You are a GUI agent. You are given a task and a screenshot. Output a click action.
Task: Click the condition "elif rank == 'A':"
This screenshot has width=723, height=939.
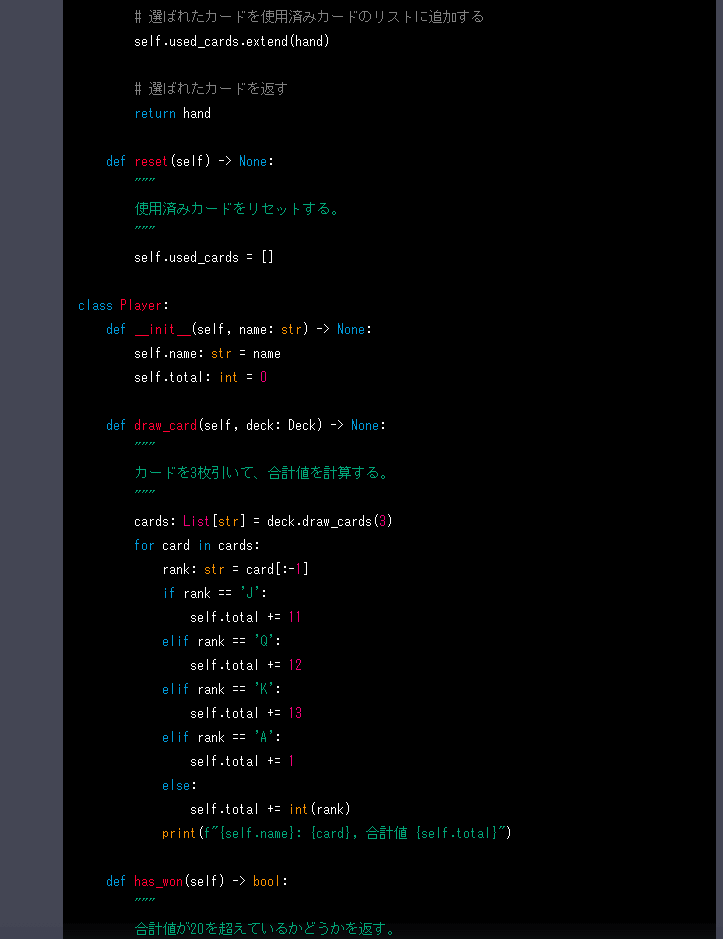[x=222, y=737]
